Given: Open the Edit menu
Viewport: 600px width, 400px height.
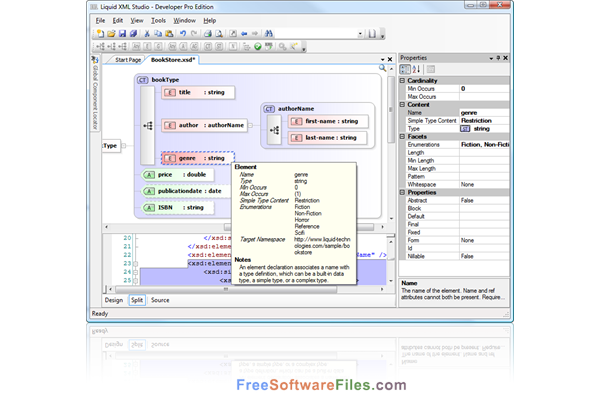Looking at the screenshot, I should pyautogui.click(x=117, y=21).
